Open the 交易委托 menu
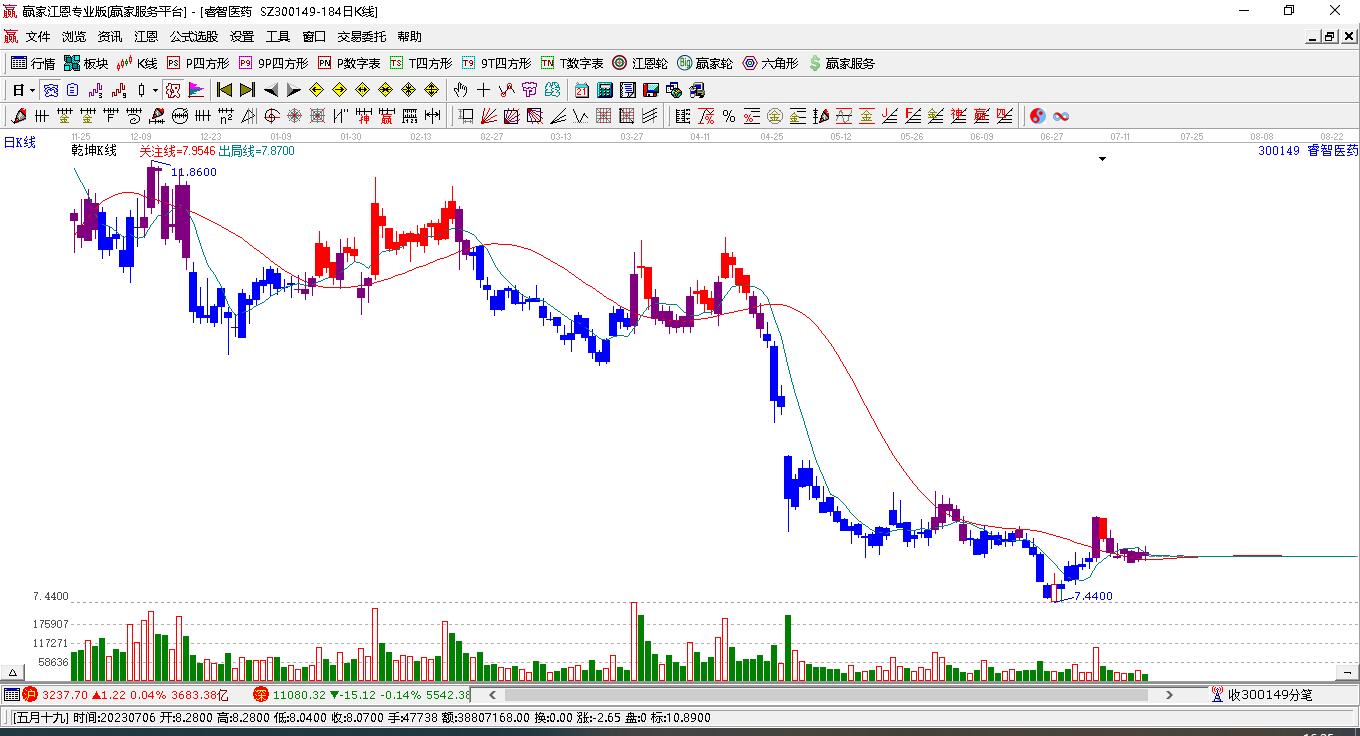1360x736 pixels. [361, 37]
